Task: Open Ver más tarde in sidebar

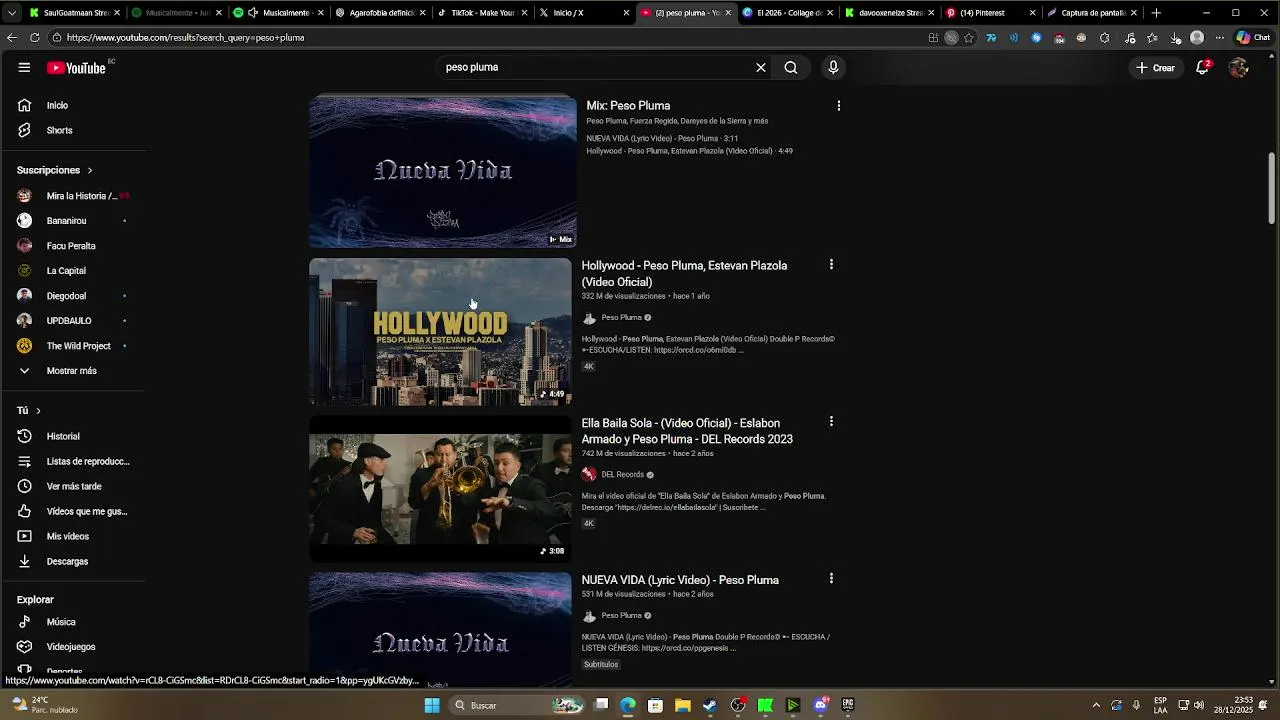Action: click(73, 486)
